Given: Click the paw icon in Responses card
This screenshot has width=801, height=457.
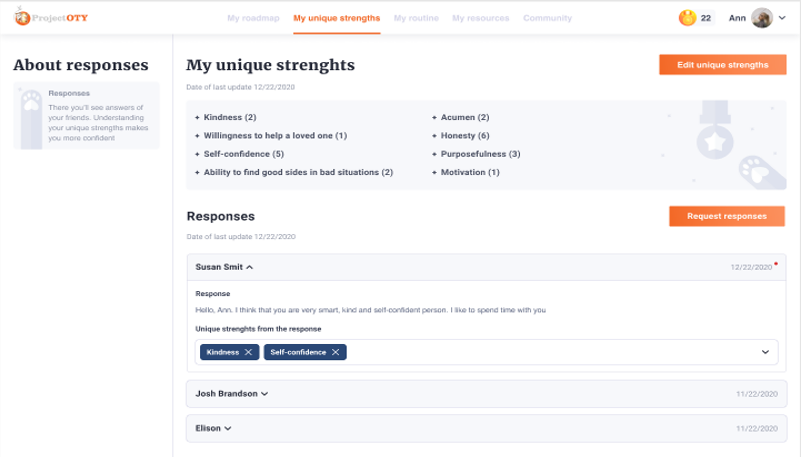Looking at the screenshot, I should (31, 101).
